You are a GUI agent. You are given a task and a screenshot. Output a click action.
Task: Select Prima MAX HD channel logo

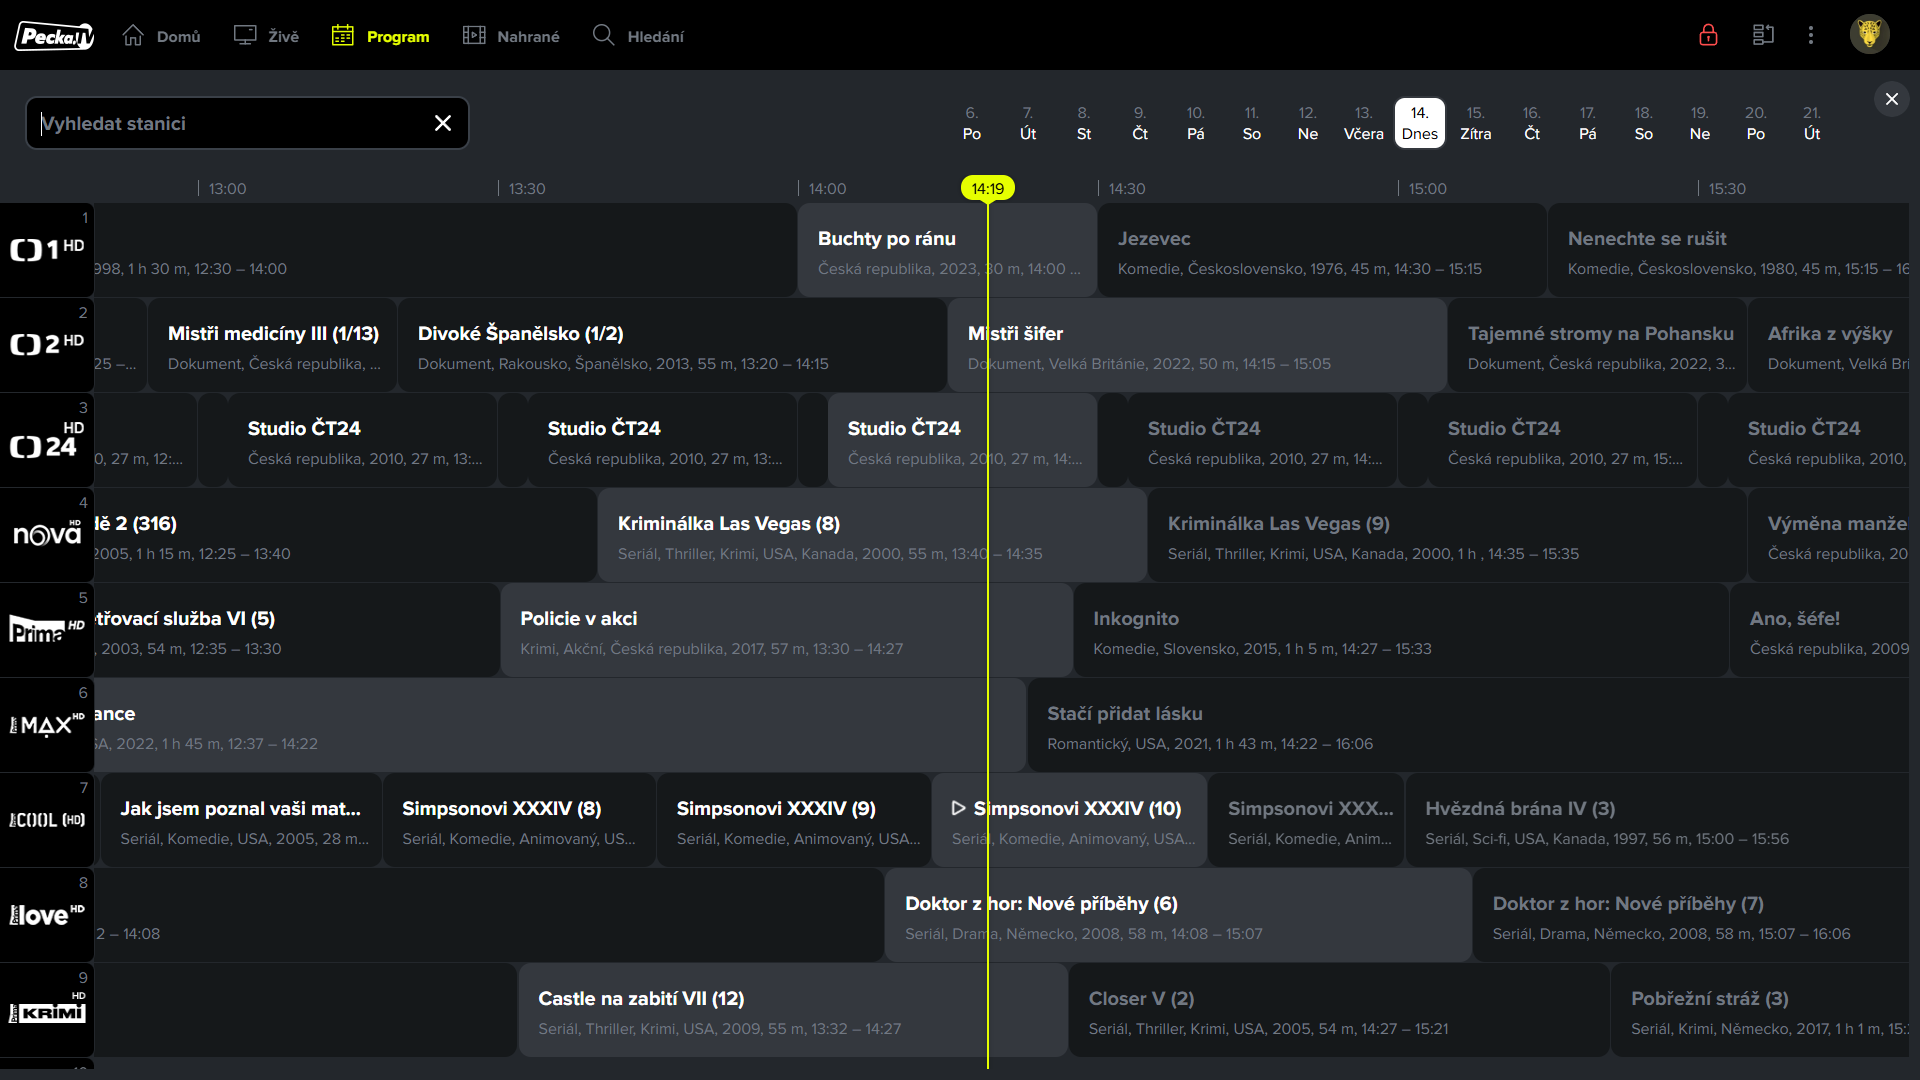[47, 725]
